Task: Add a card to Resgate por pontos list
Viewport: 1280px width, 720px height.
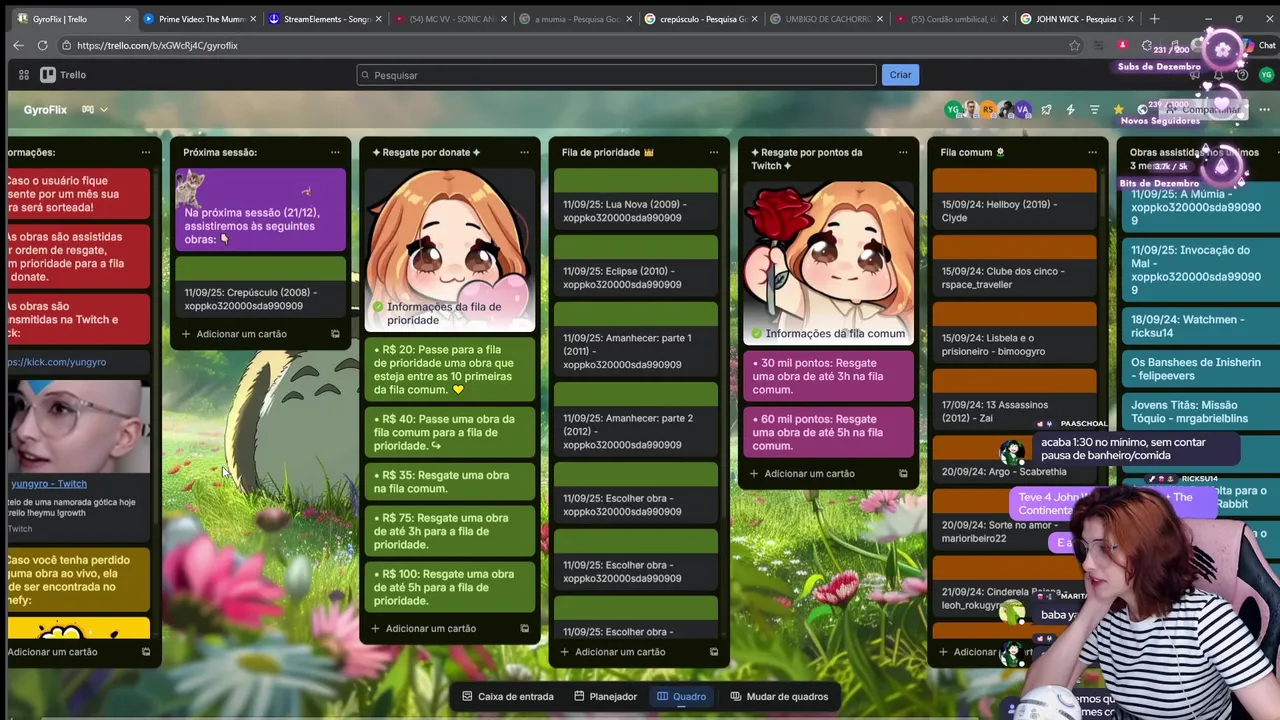Action: point(809,474)
